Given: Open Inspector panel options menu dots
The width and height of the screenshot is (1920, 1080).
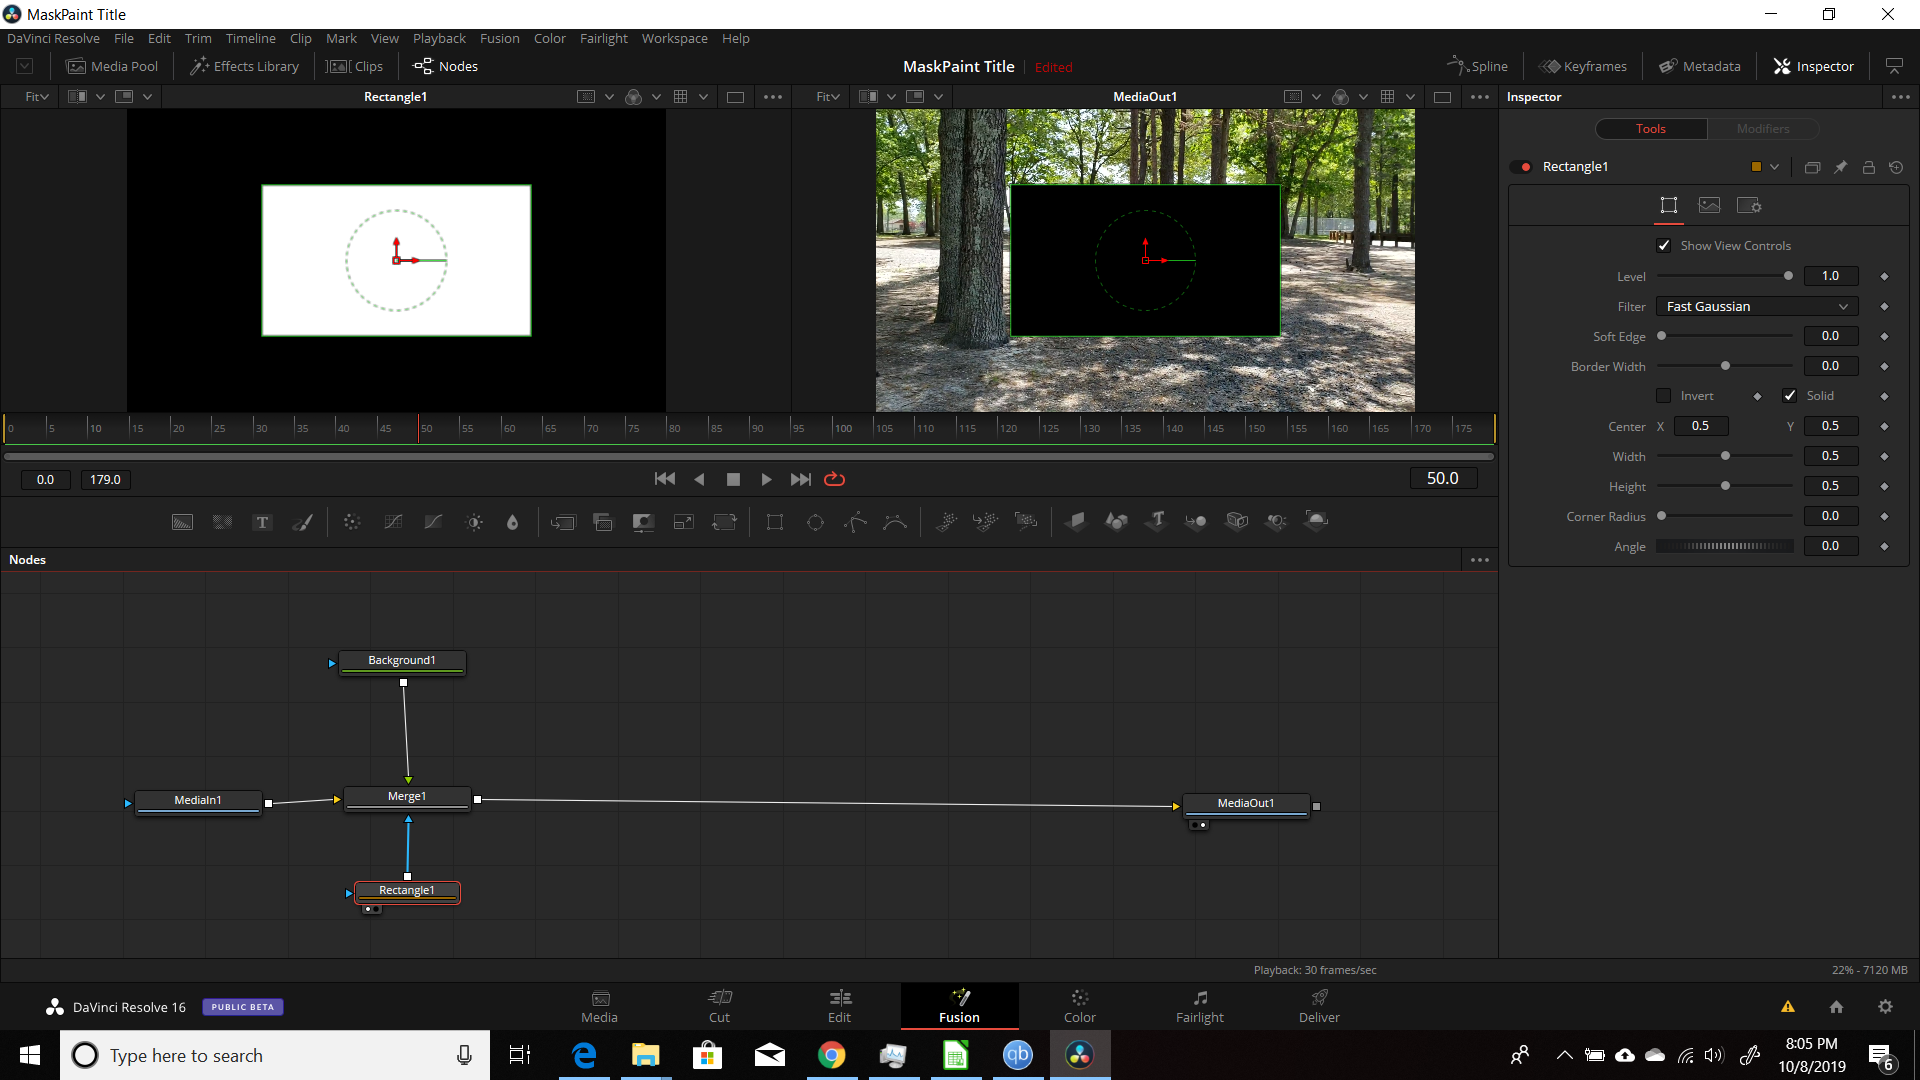Looking at the screenshot, I should point(1900,97).
